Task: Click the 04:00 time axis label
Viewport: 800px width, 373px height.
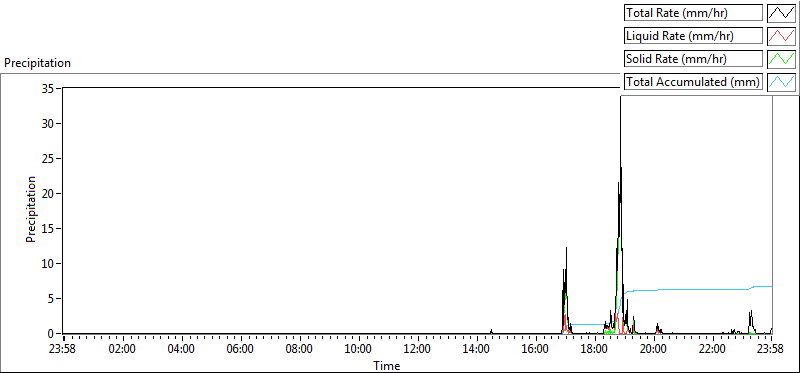Action: (181, 350)
